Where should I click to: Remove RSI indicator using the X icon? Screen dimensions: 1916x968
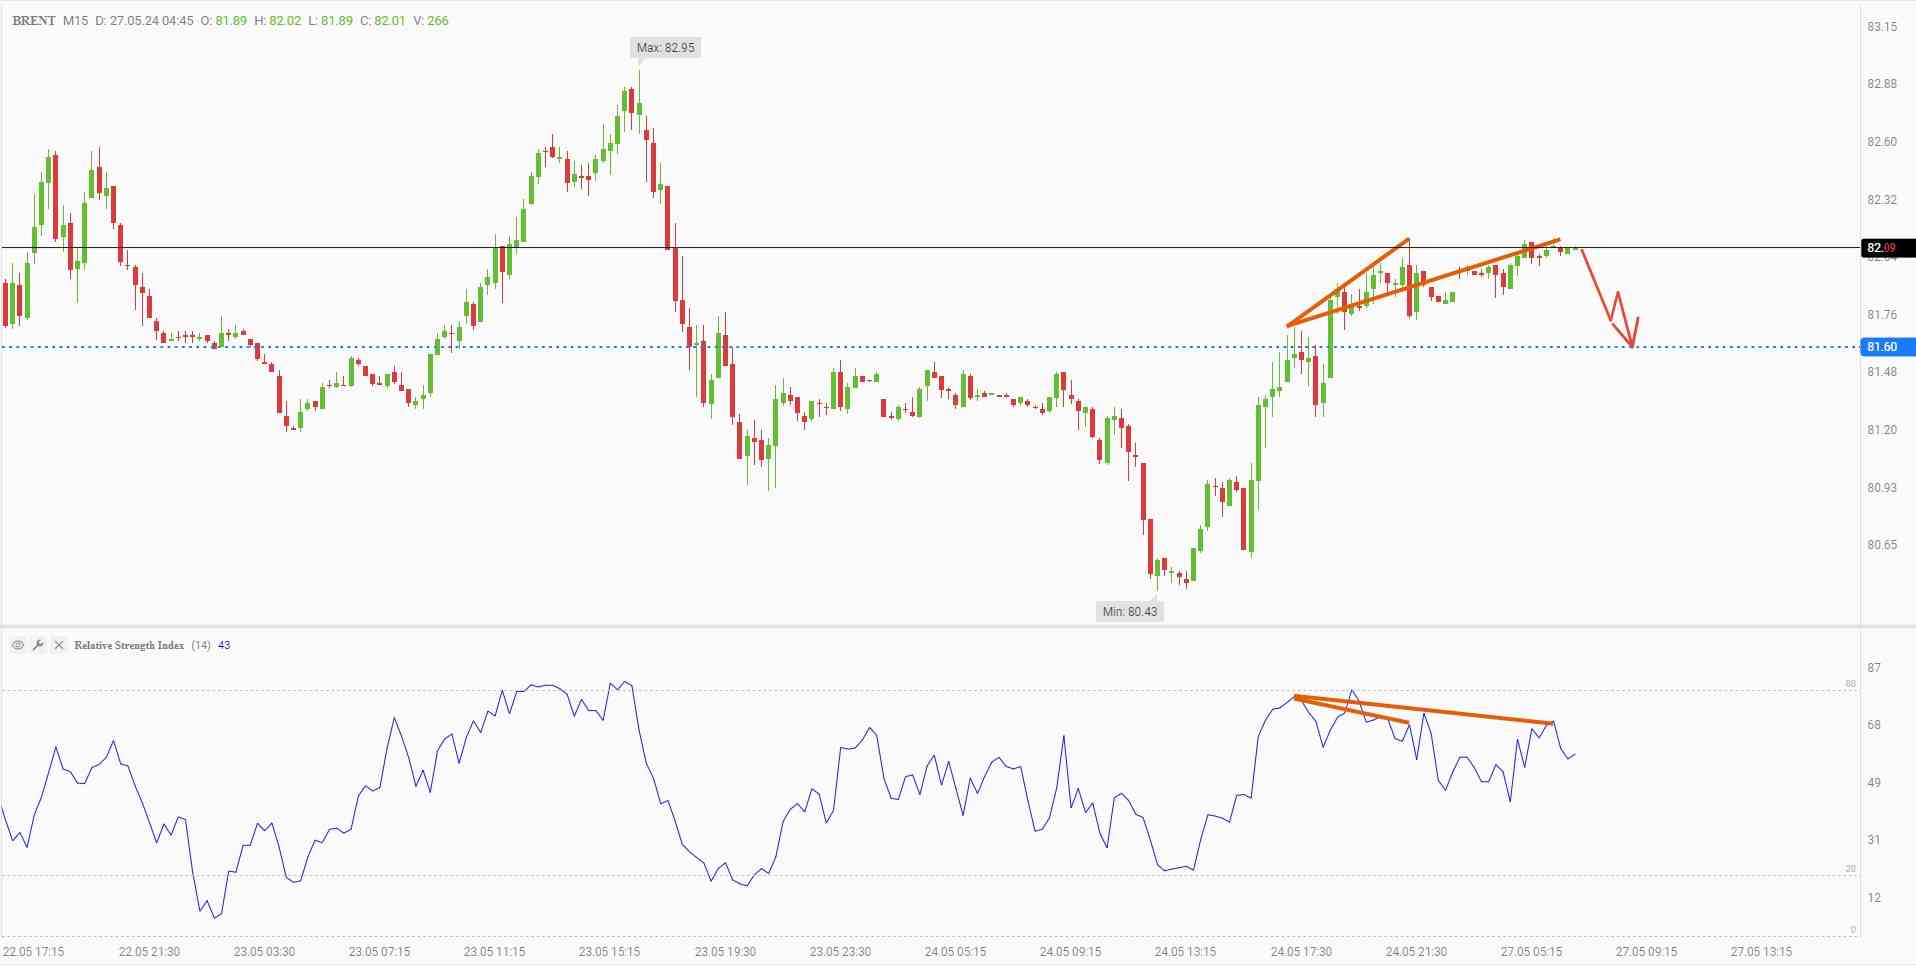[58, 645]
